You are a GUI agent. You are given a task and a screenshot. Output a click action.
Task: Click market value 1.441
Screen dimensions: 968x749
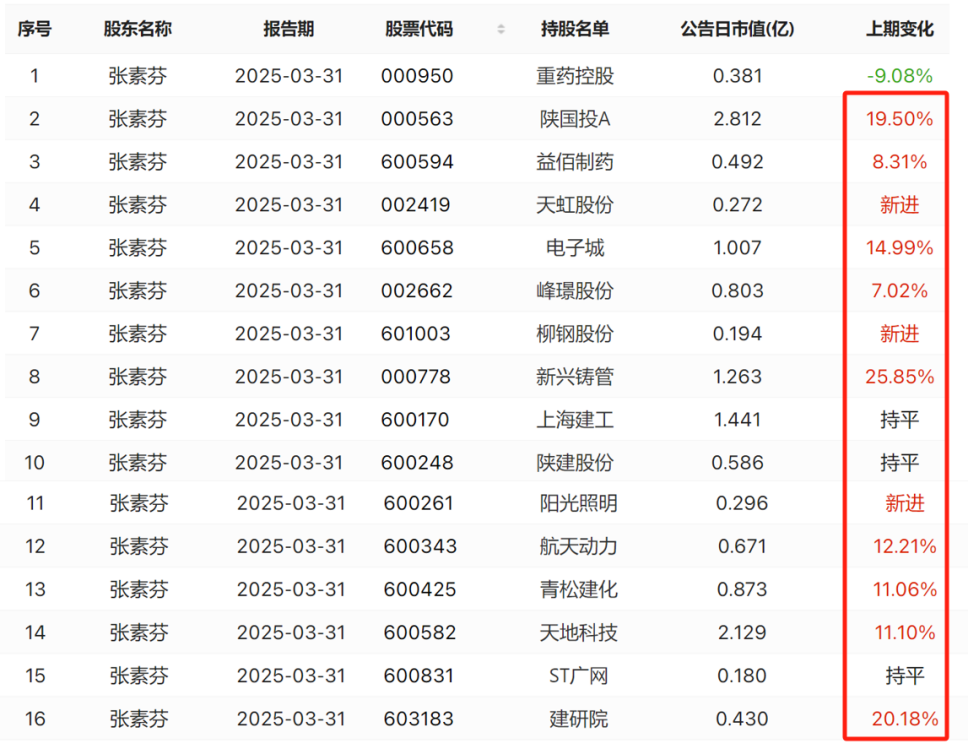(737, 420)
